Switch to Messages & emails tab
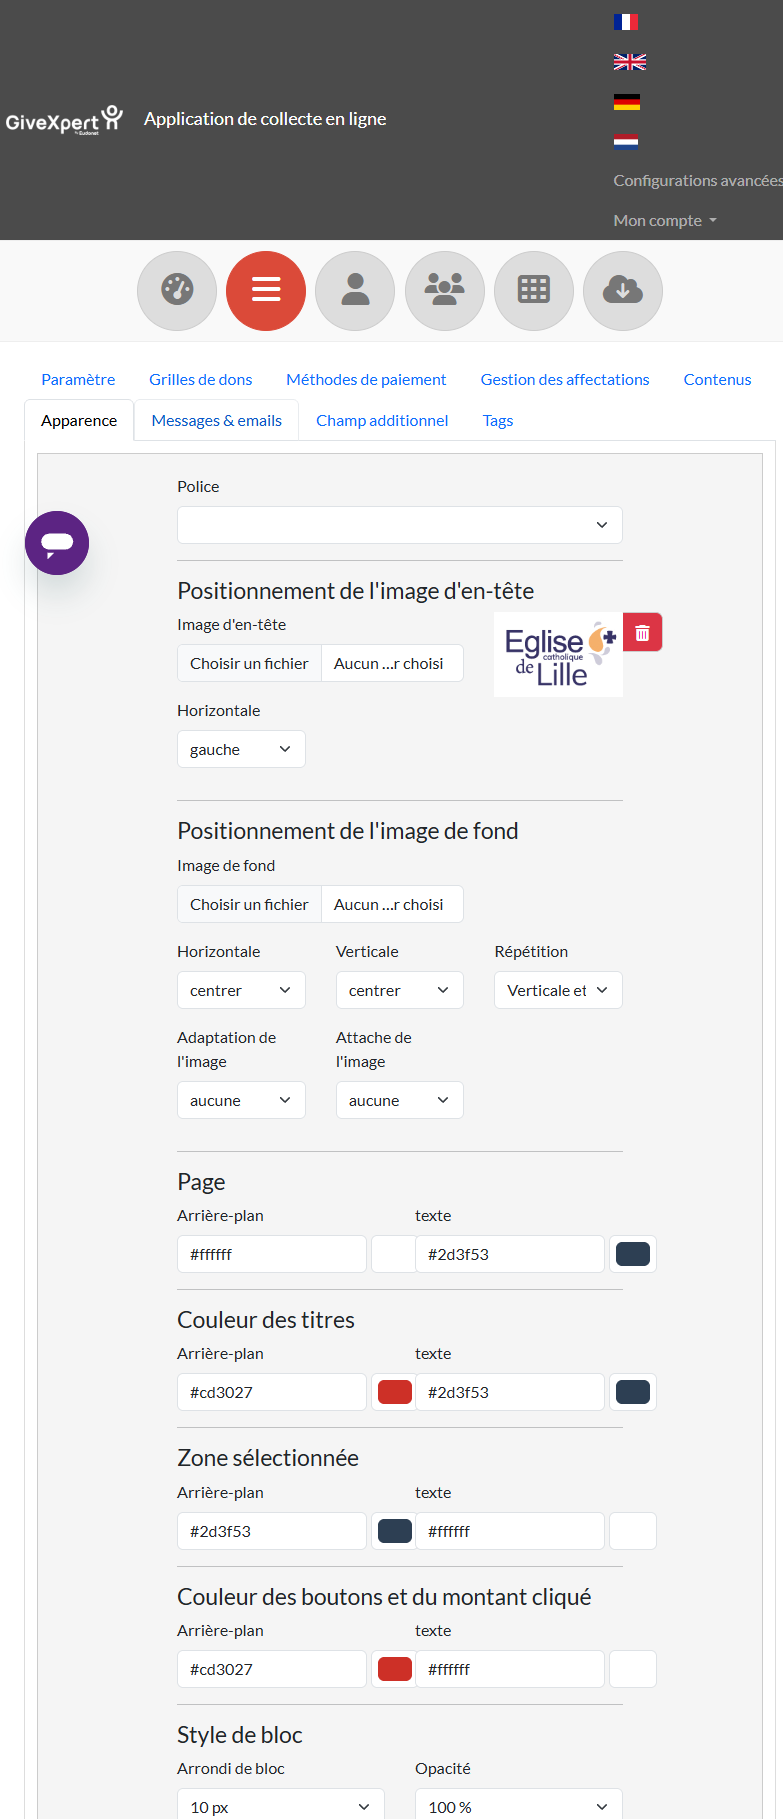The image size is (783, 1819). click(x=217, y=421)
